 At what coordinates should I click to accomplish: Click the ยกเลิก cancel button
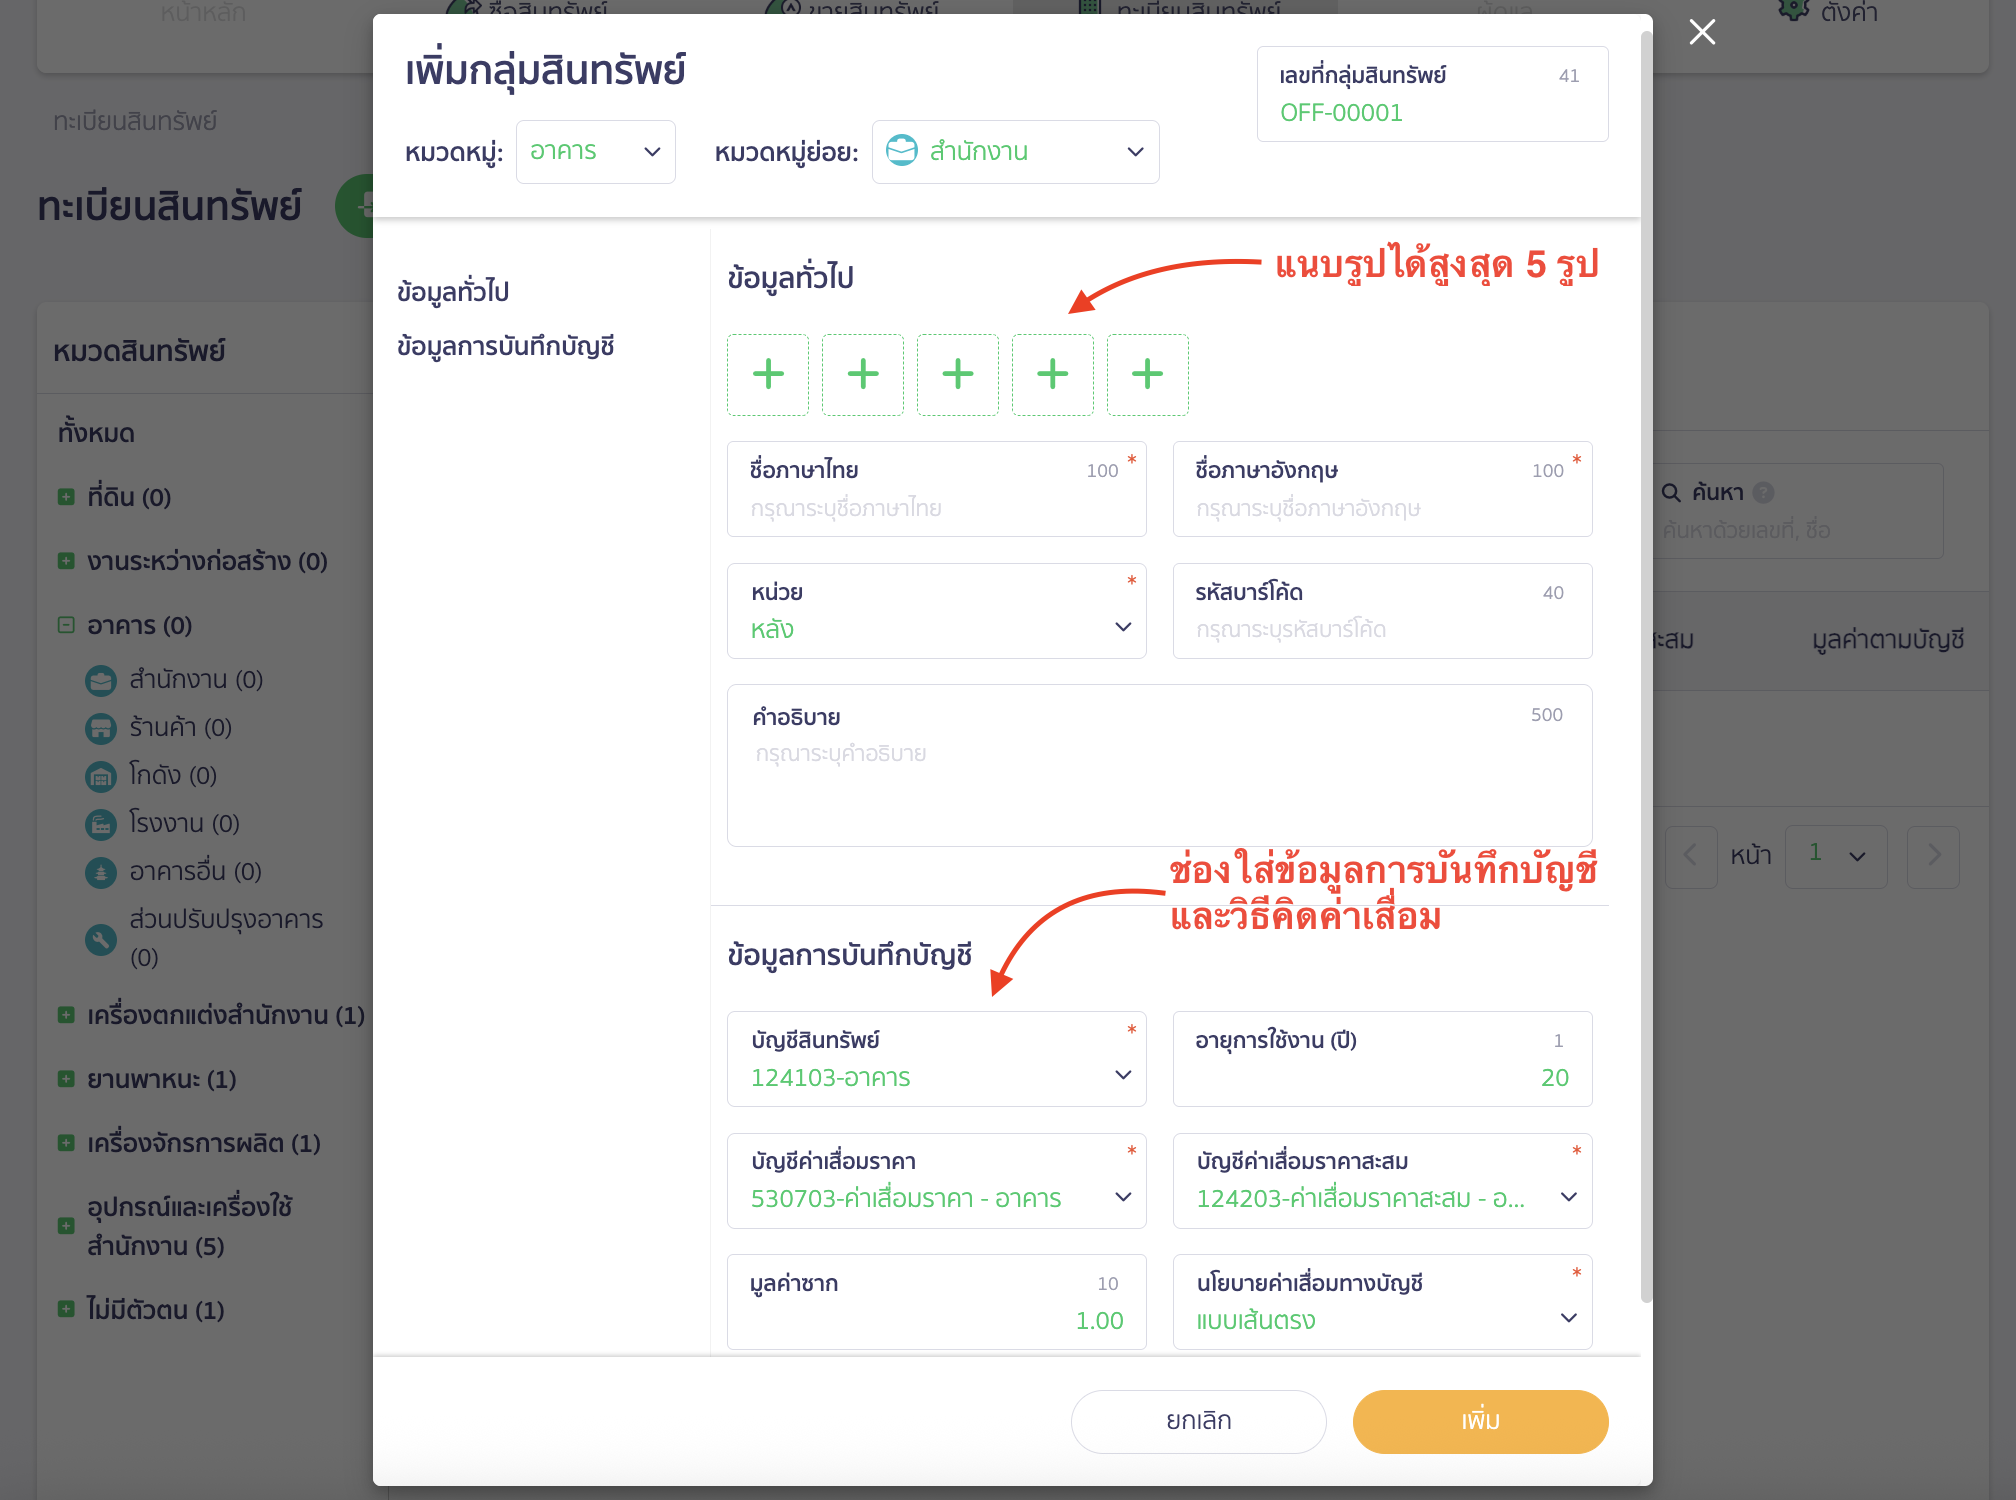click(x=1197, y=1421)
